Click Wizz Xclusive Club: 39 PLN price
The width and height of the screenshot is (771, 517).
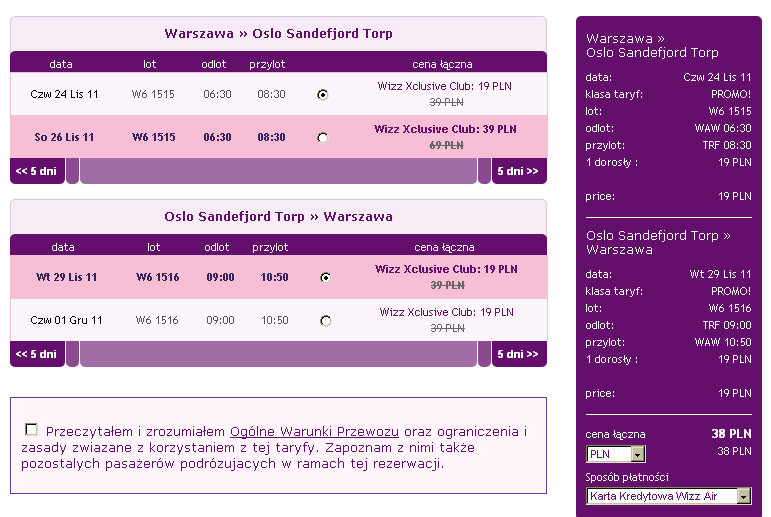pos(445,129)
